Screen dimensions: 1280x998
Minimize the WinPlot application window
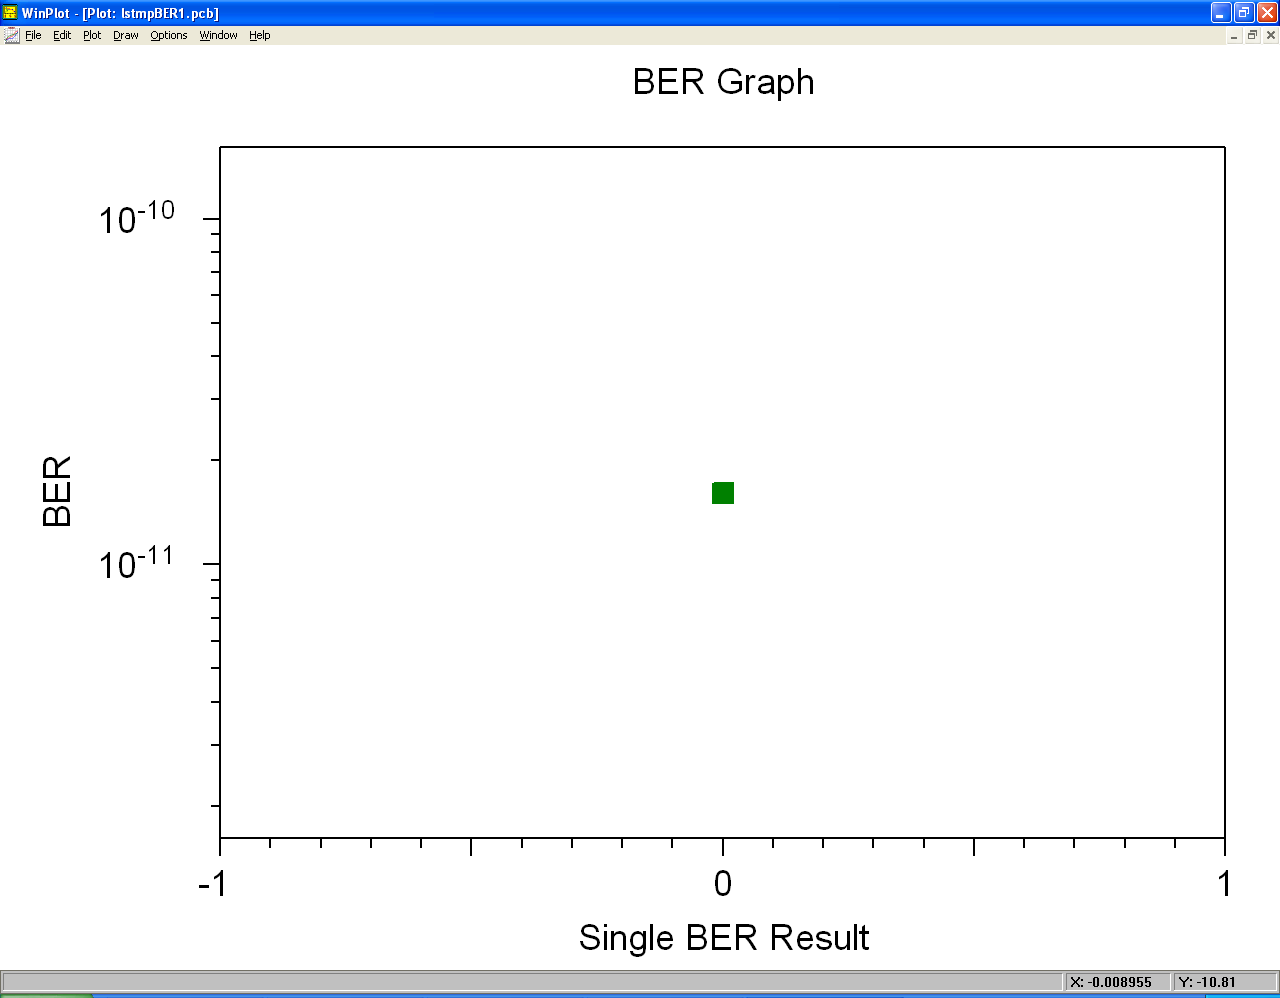[x=1221, y=13]
